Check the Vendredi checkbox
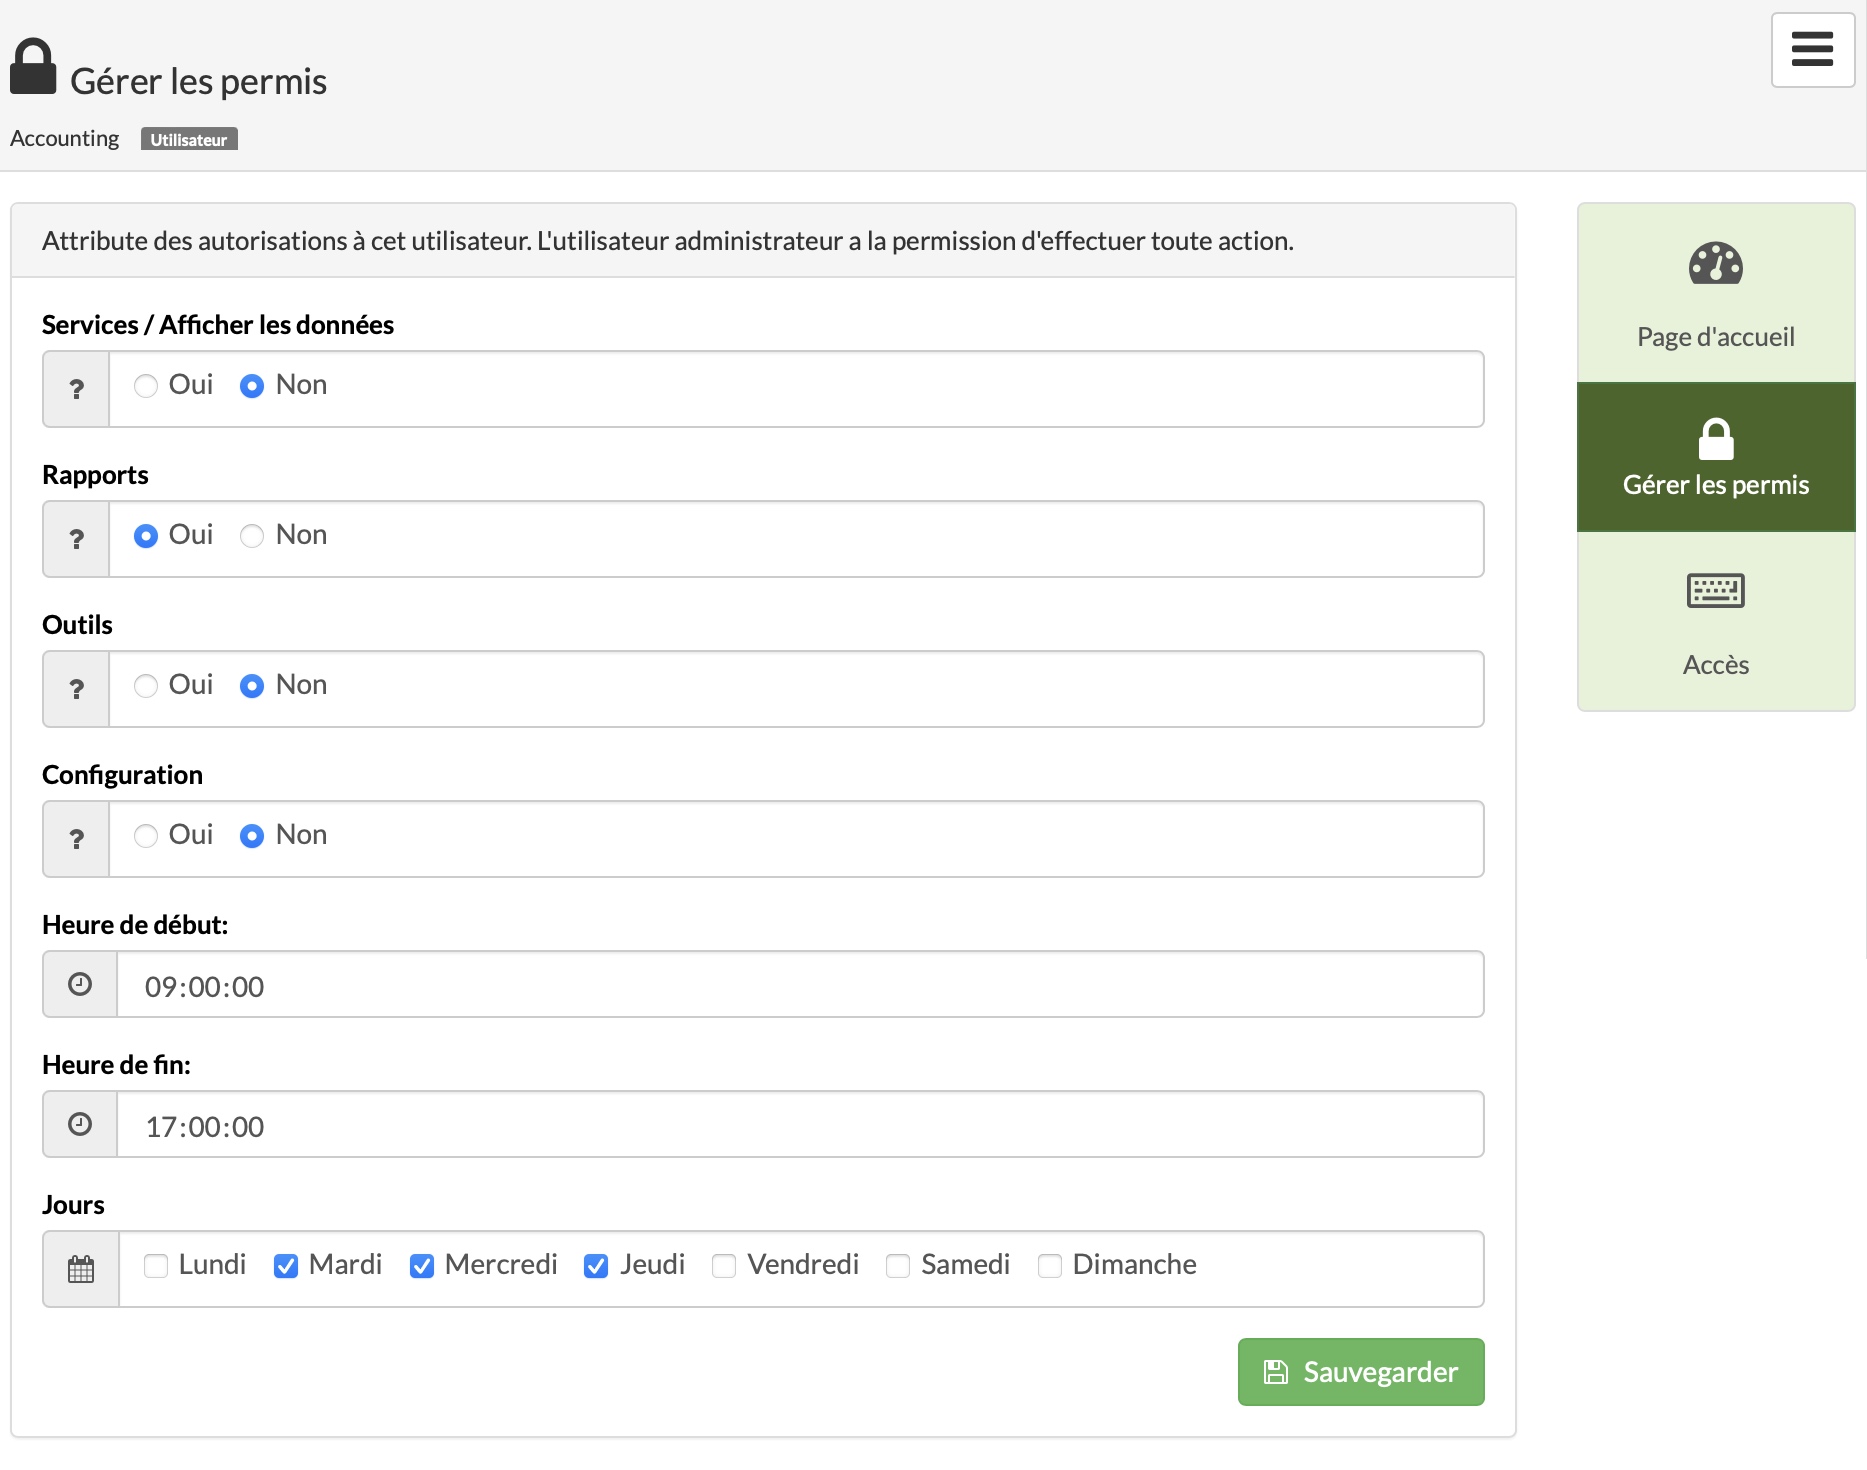Viewport: 1867px width, 1470px height. click(724, 1266)
